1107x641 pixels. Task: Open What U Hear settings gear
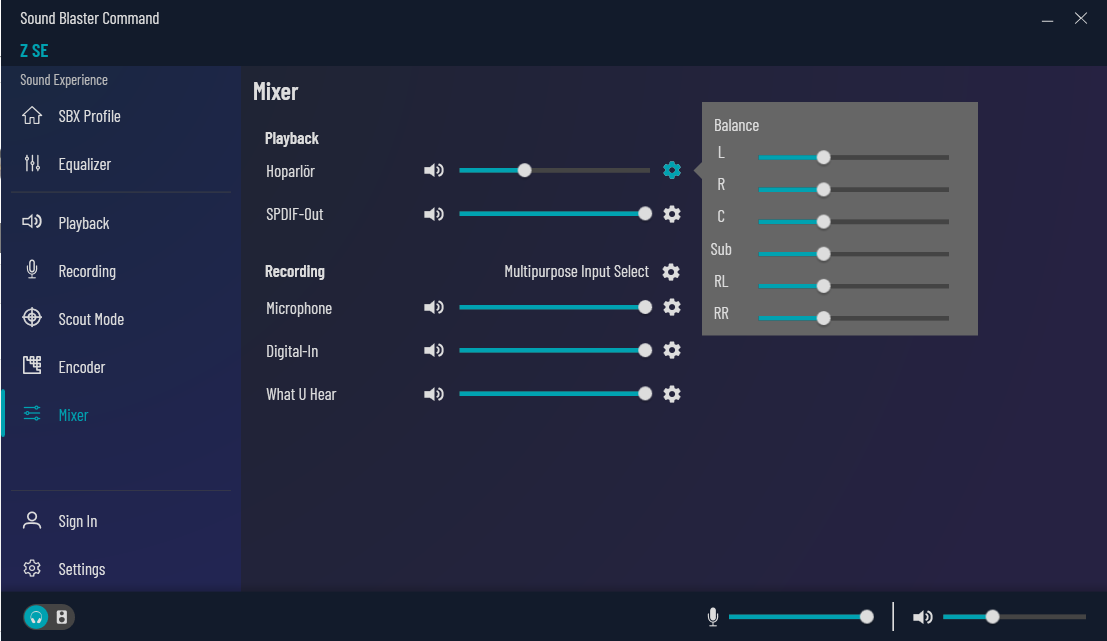(672, 394)
